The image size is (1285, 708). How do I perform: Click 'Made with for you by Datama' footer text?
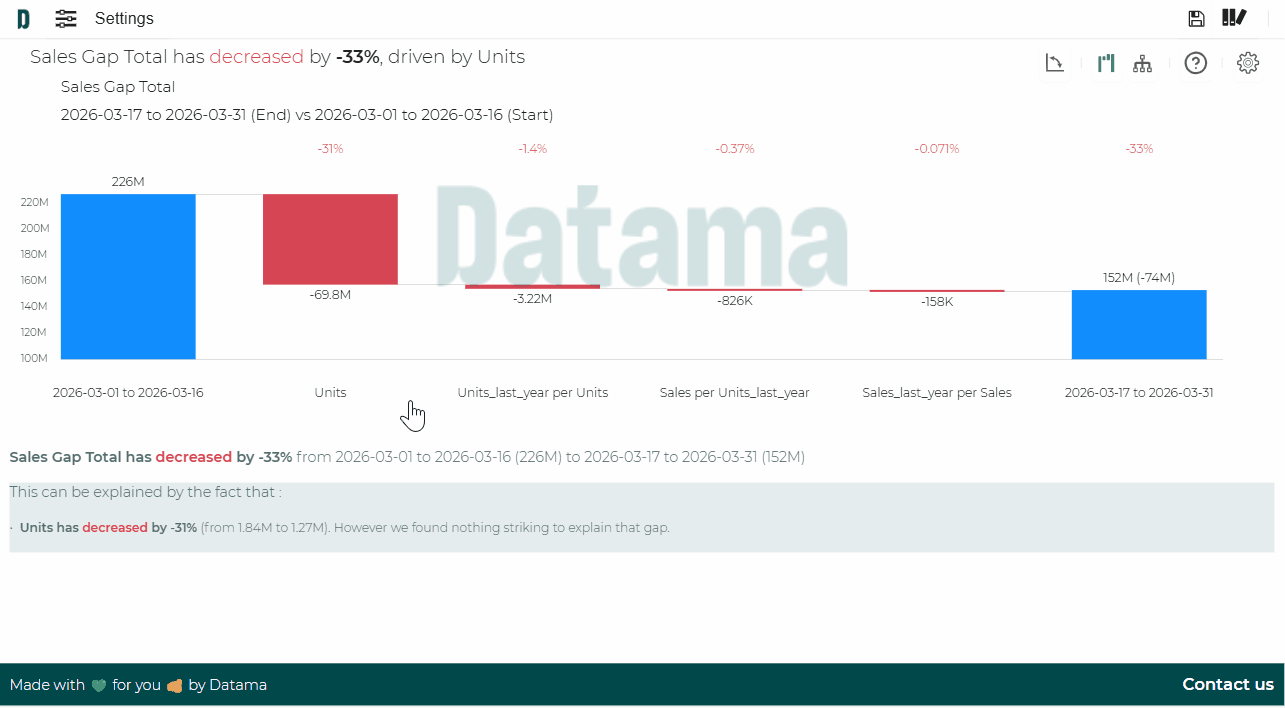coord(138,685)
